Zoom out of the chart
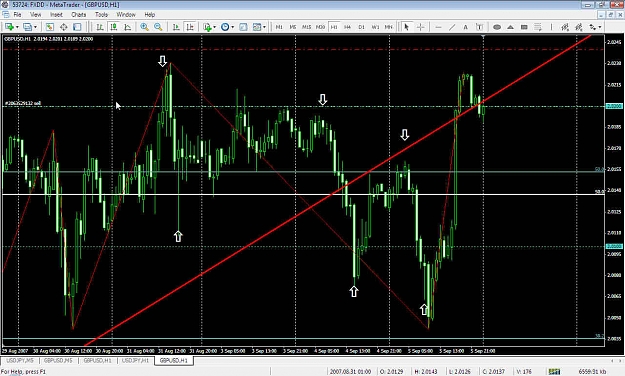 tap(158, 27)
